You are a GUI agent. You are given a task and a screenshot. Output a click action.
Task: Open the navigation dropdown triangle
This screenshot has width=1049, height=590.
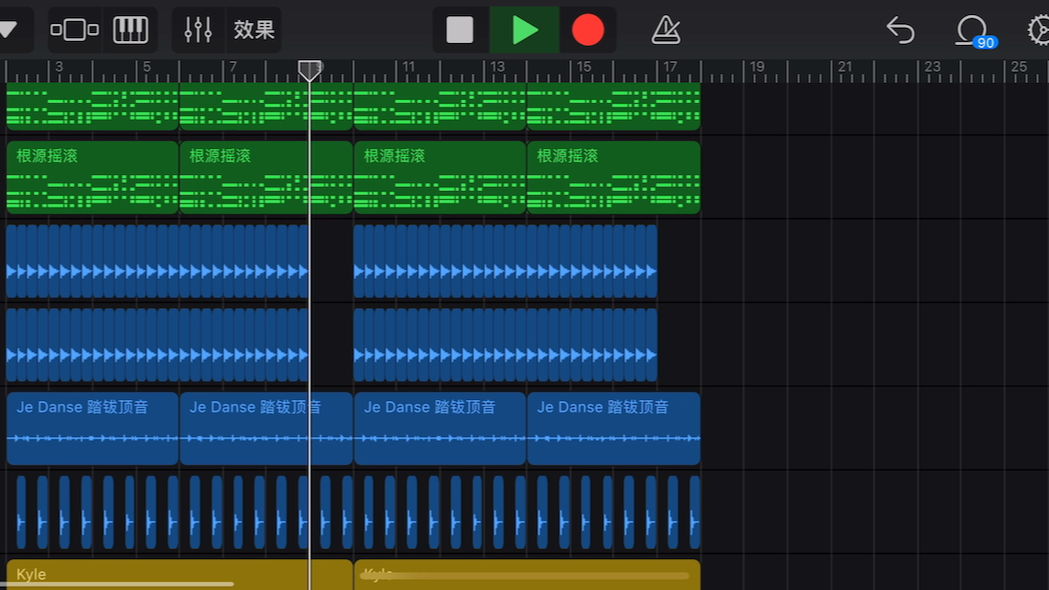tap(8, 29)
